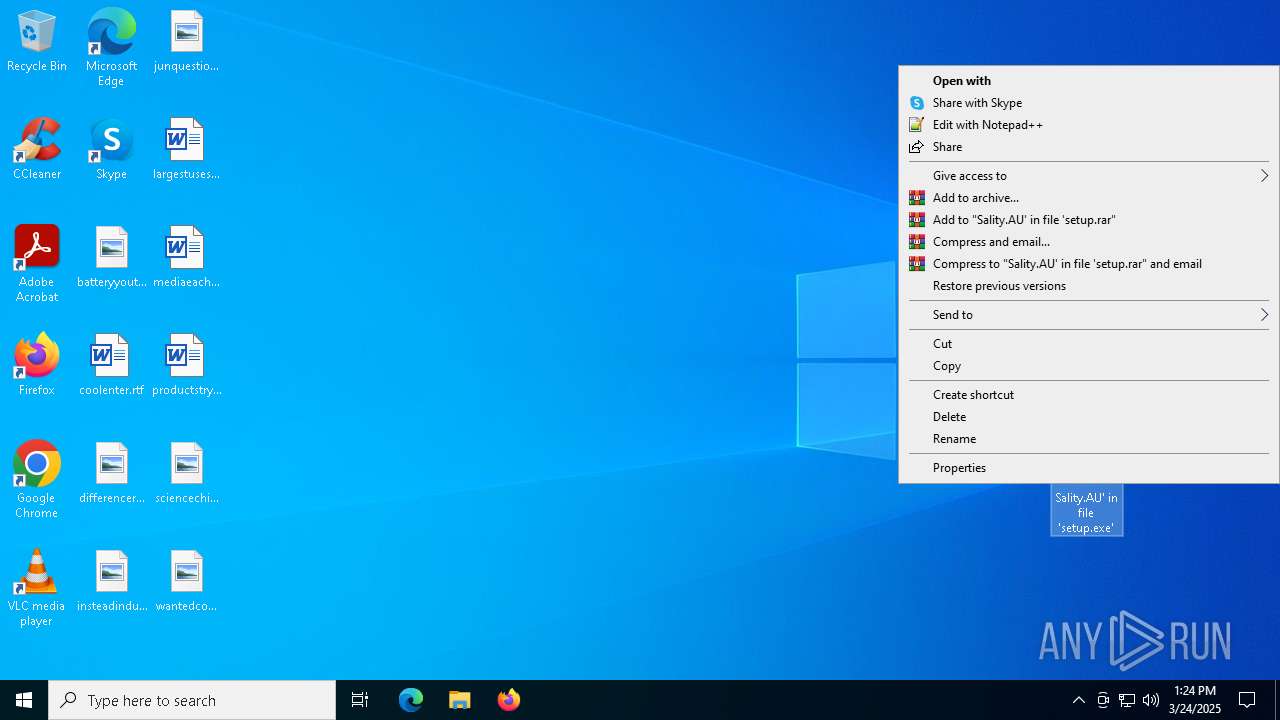The image size is (1280, 720).
Task: Choose Open with in context menu
Action: coord(1089,81)
